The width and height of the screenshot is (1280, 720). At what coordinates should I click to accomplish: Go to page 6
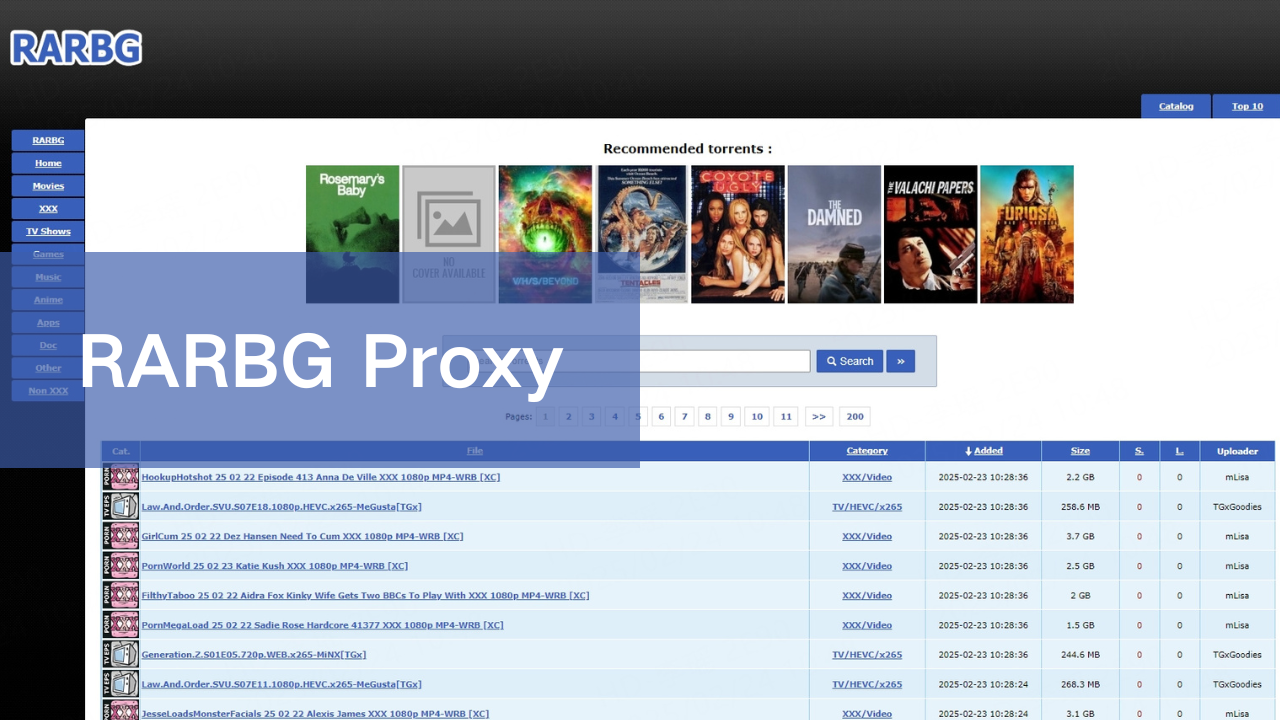pos(661,416)
